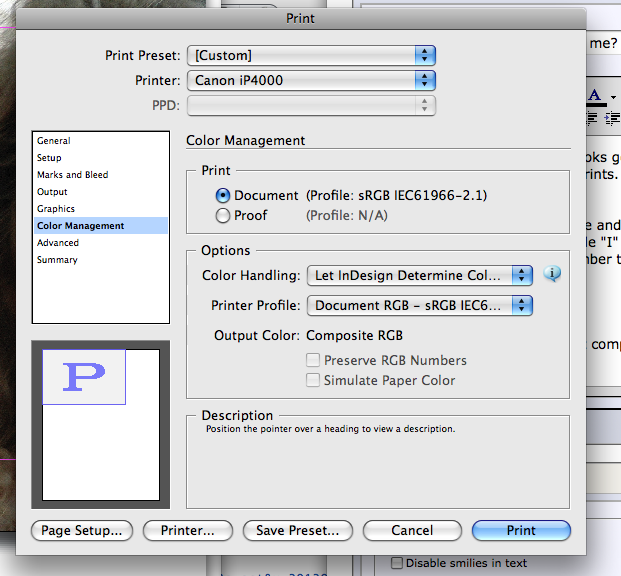Click the indent icon in background toolbar

point(612,118)
